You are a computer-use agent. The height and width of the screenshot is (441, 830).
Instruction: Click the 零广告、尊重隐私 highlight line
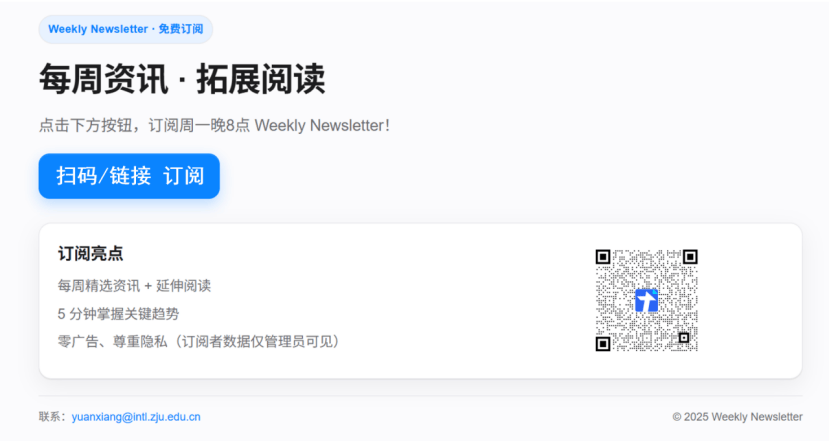(x=199, y=341)
